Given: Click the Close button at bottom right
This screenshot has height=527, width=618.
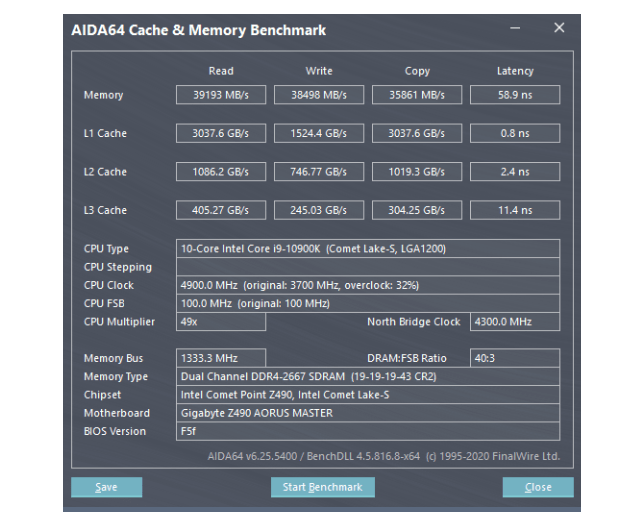Looking at the screenshot, I should tap(537, 487).
